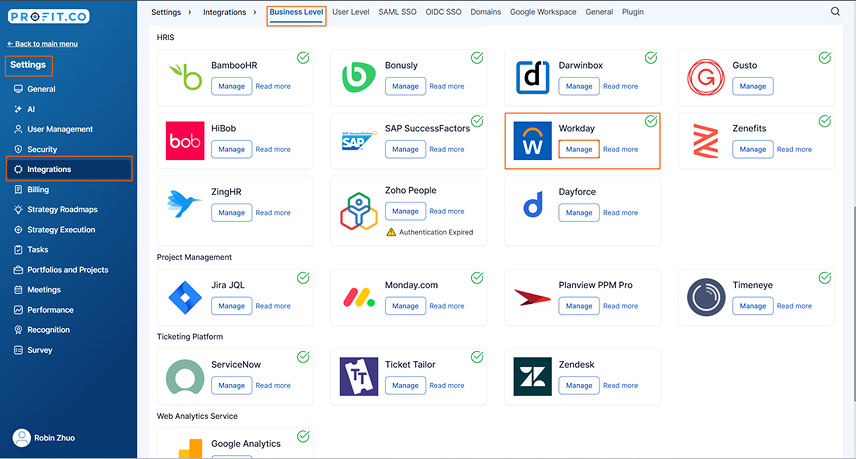Click the HiBob logo
This screenshot has height=459, width=856.
point(185,140)
